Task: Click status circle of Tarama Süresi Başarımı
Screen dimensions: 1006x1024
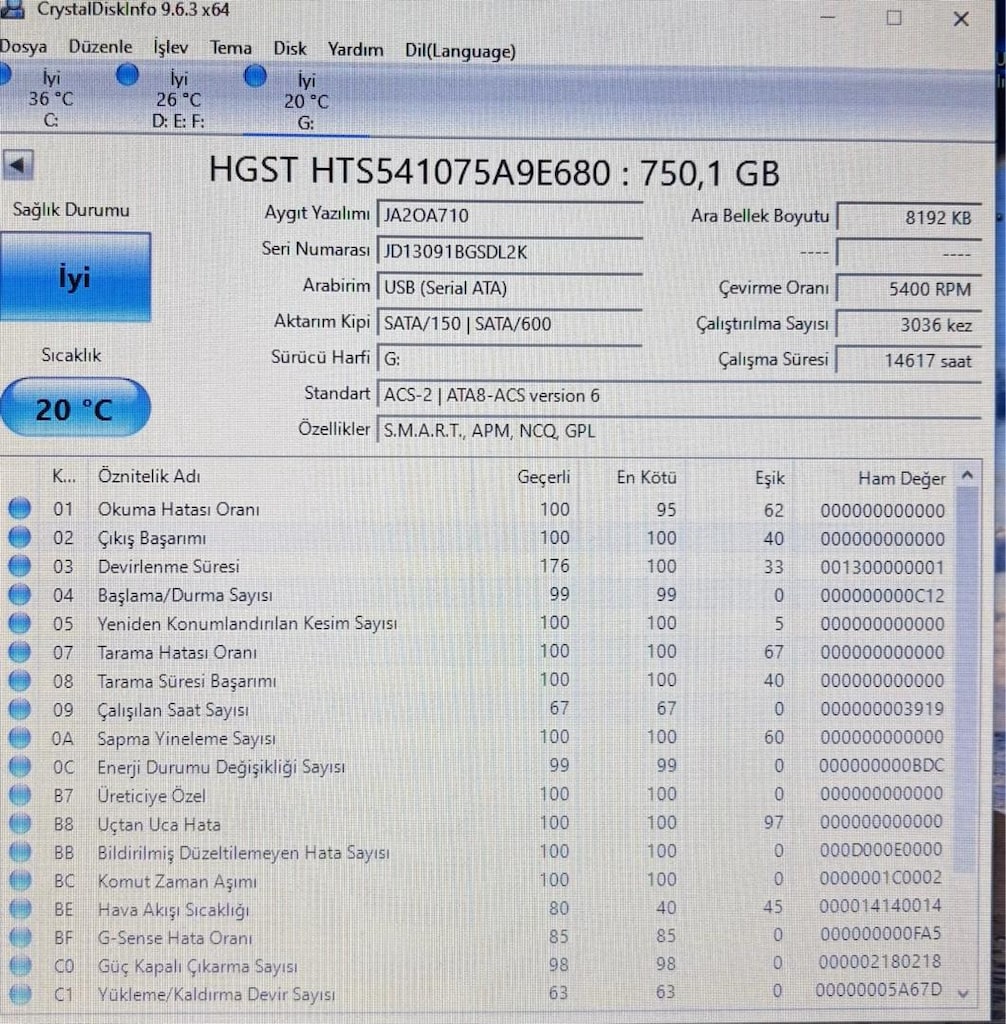Action: [20, 680]
